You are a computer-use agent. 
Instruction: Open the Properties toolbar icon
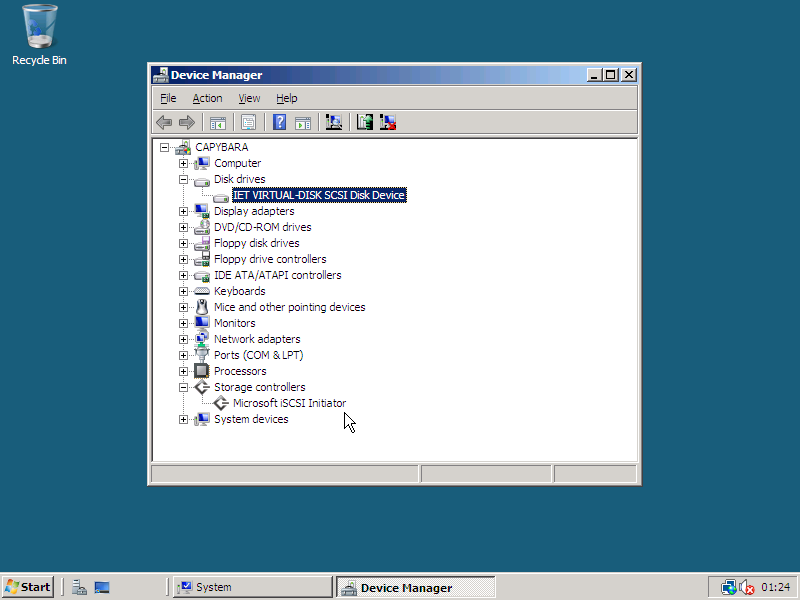point(248,122)
